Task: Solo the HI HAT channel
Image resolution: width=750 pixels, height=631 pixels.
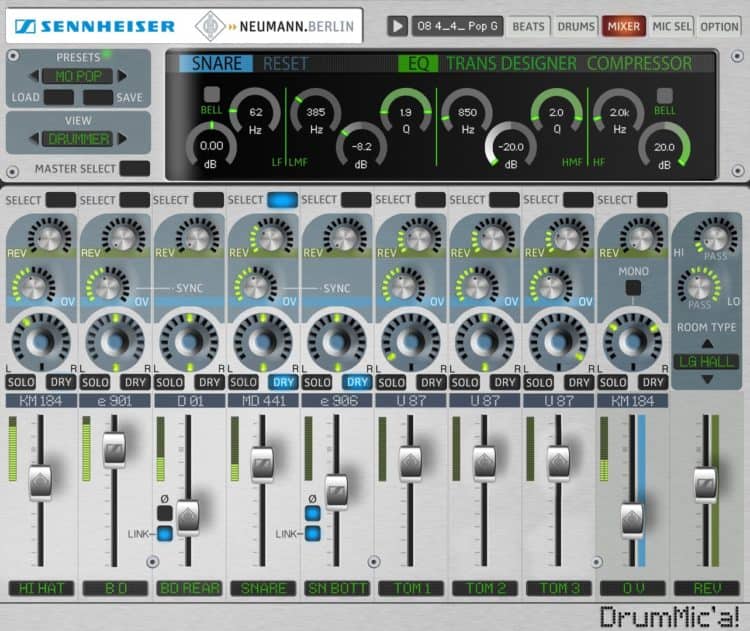Action: [21, 382]
